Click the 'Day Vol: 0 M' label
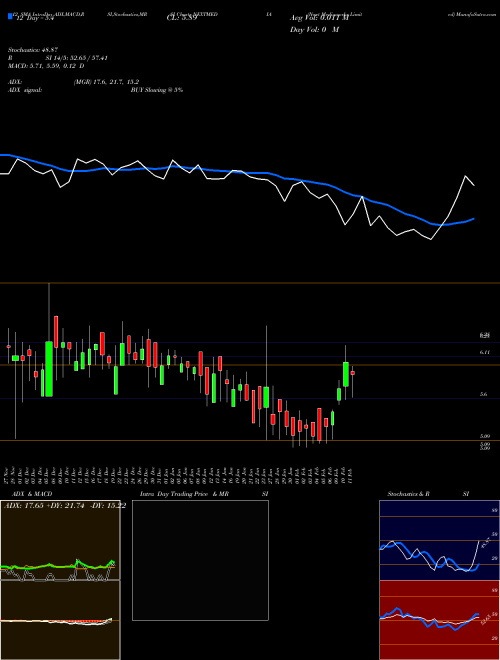This screenshot has height=660, width=500. pos(315,30)
